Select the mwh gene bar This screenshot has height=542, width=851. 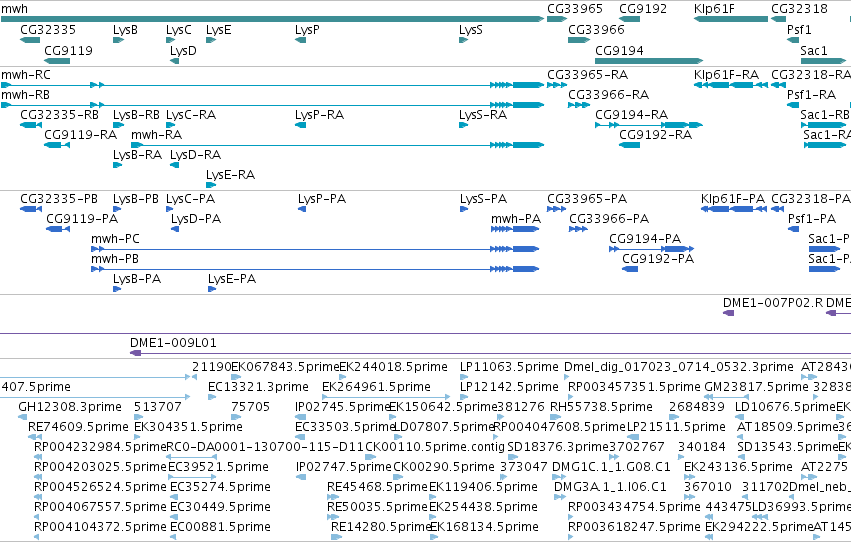pyautogui.click(x=272, y=19)
